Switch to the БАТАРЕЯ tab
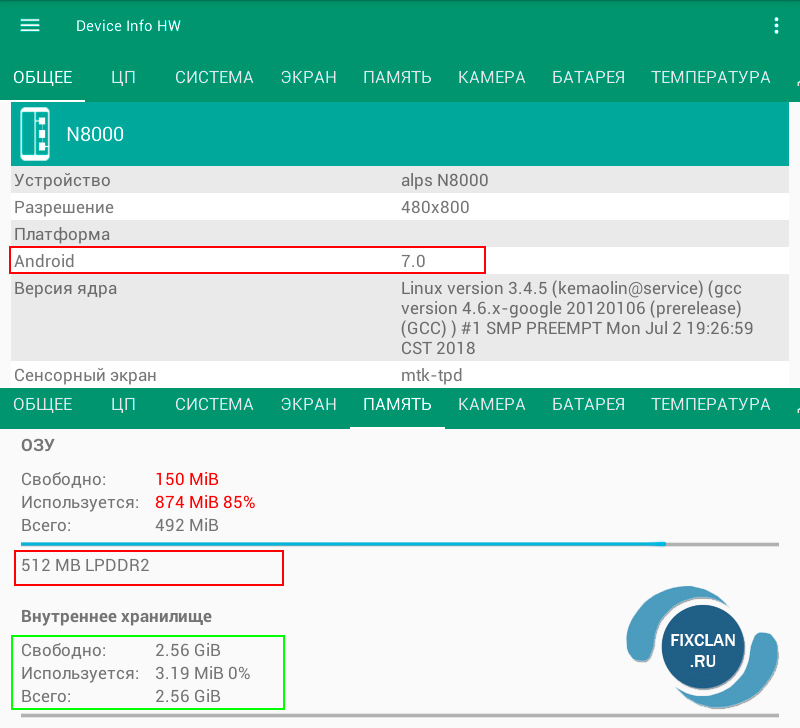Image resolution: width=800 pixels, height=728 pixels. (588, 77)
